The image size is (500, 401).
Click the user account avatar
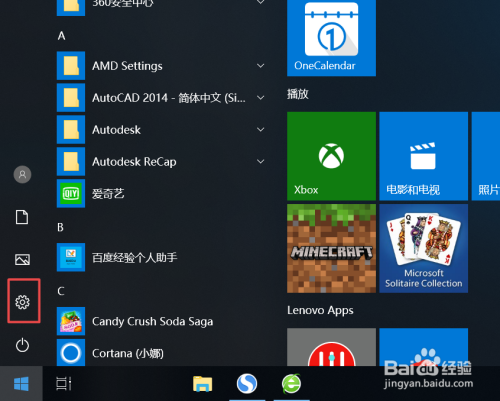pos(22,174)
